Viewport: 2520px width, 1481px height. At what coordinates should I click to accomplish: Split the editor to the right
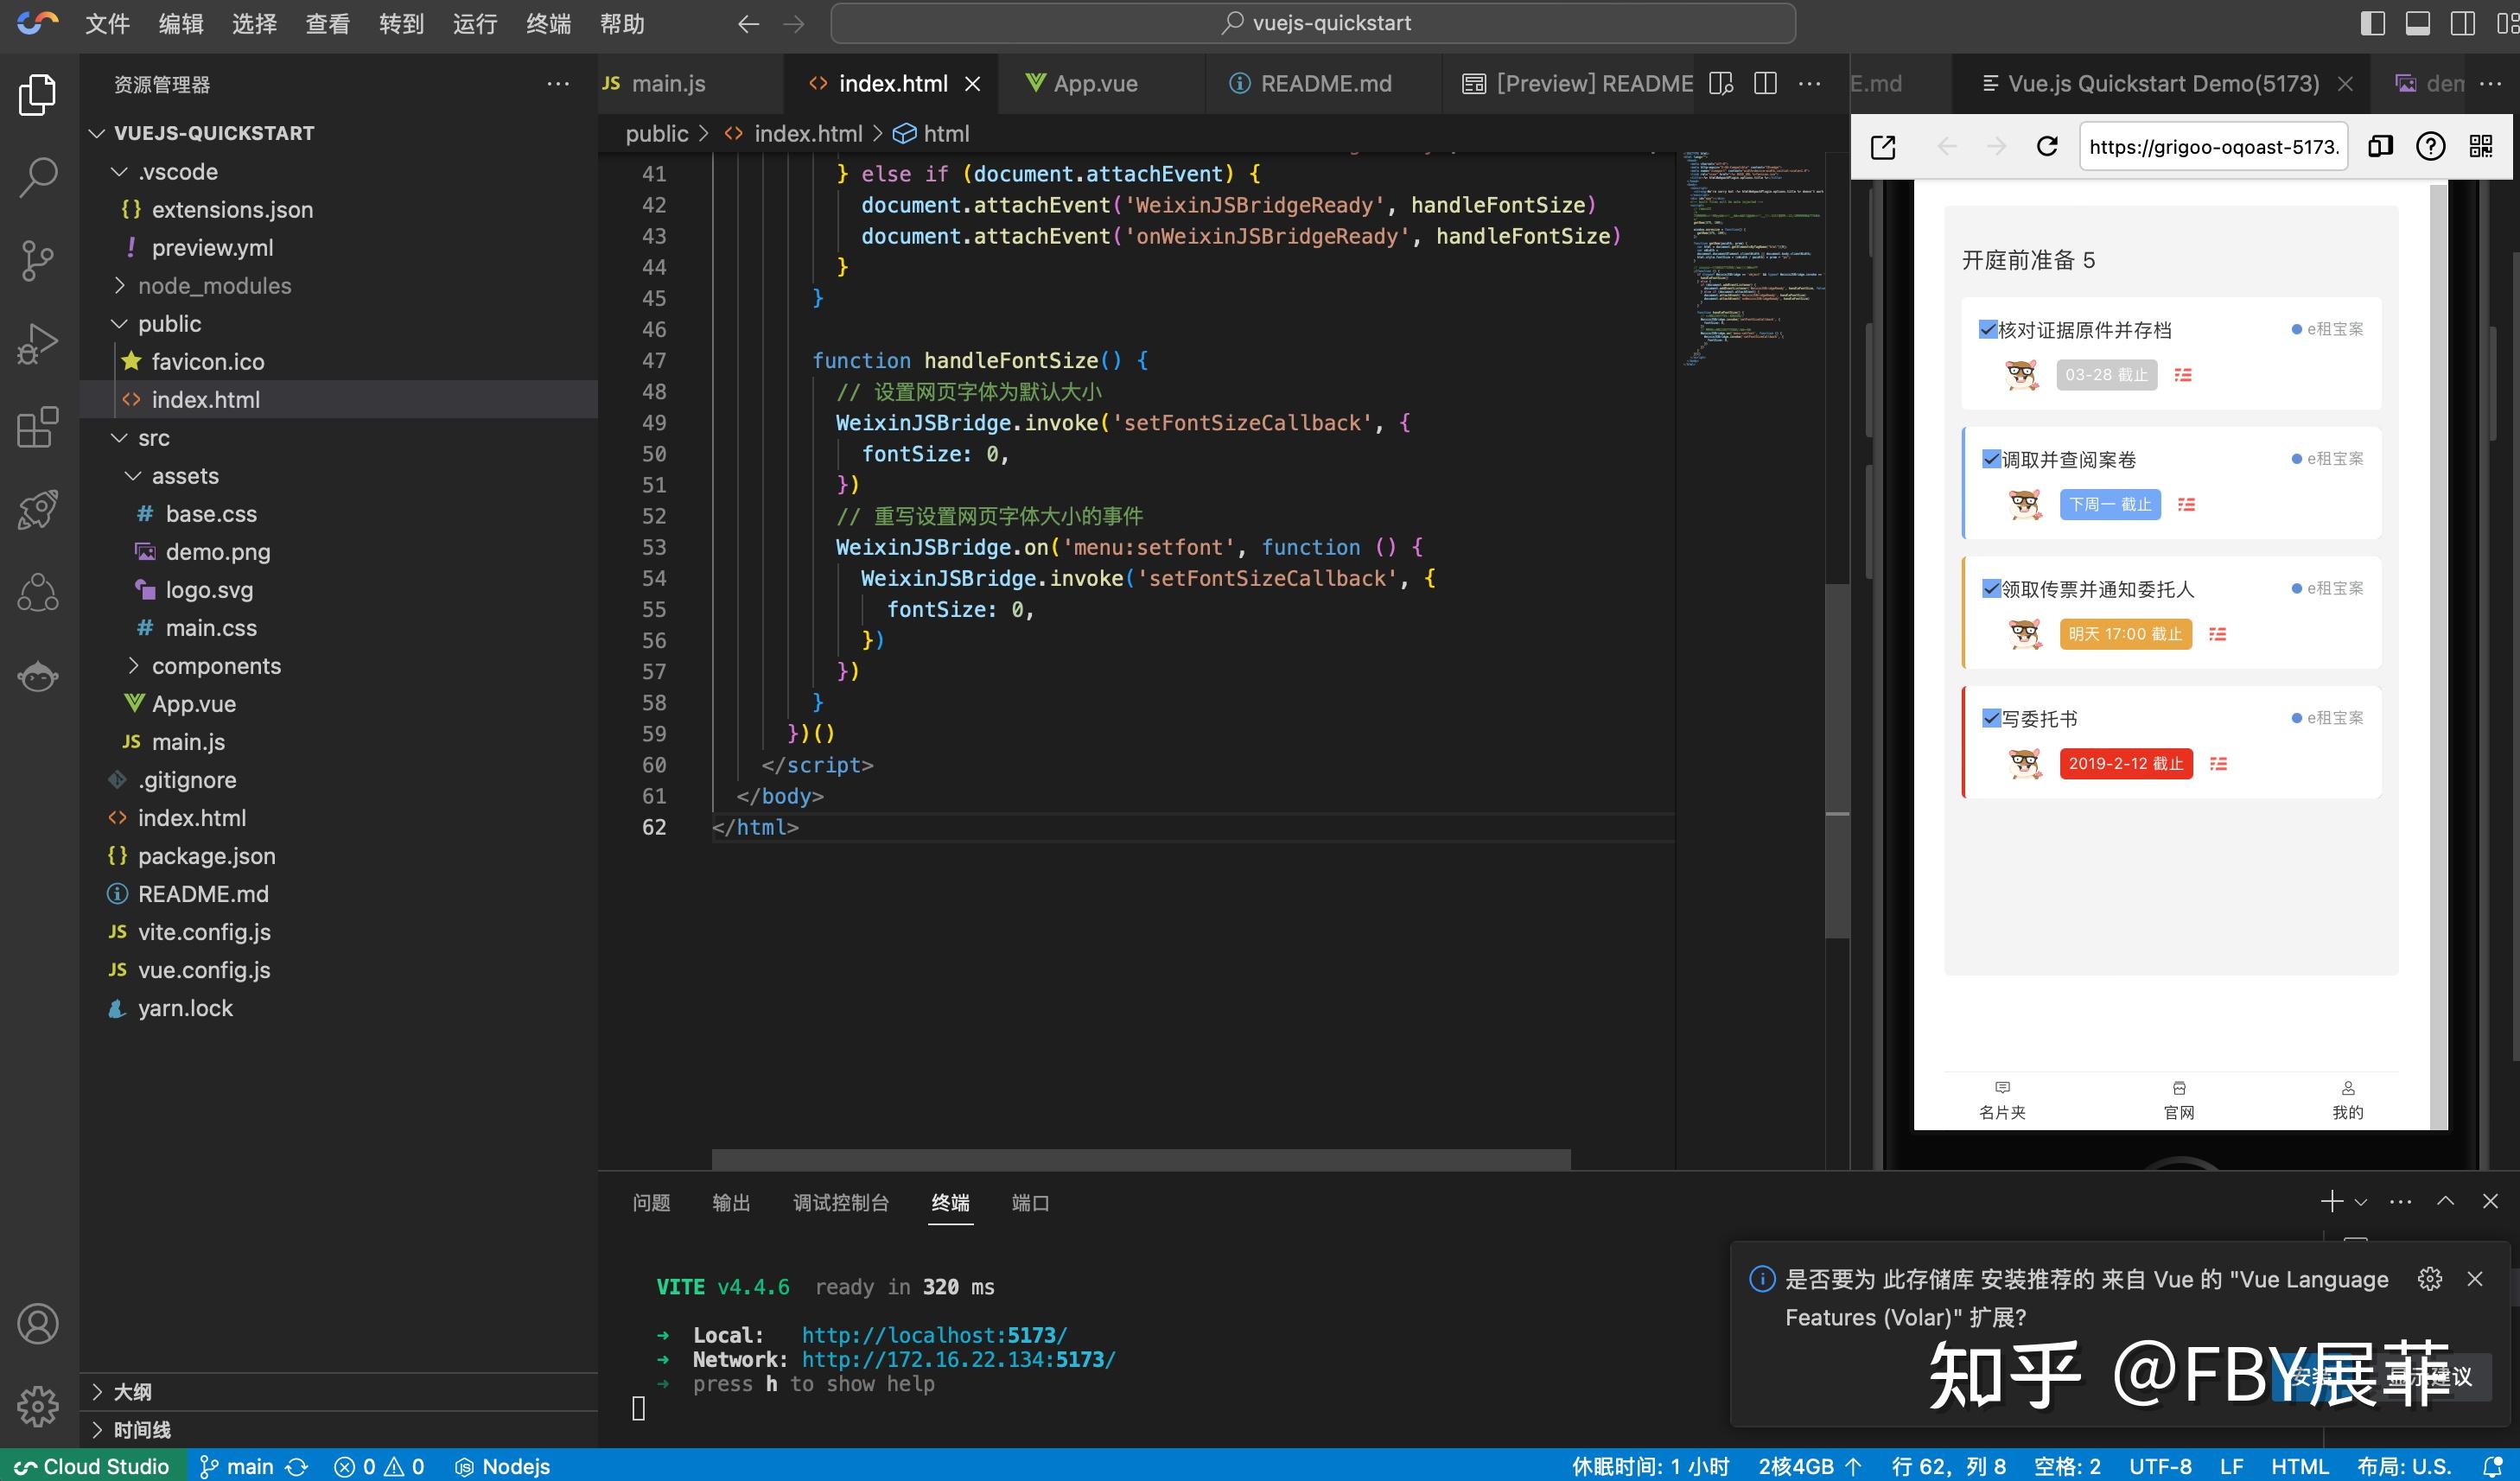coord(1765,84)
